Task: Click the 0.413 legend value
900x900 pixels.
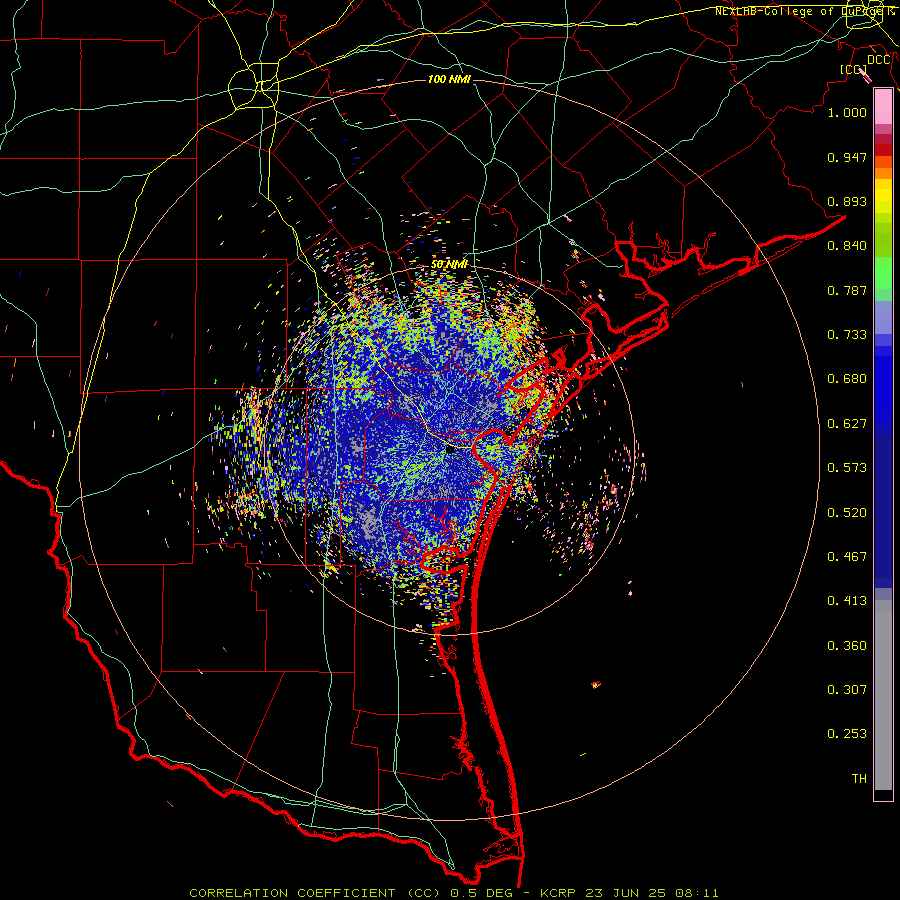Action: click(x=847, y=601)
